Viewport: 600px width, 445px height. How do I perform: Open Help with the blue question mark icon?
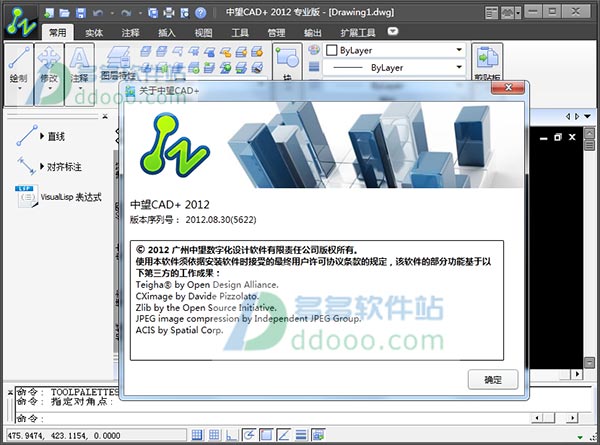point(201,14)
